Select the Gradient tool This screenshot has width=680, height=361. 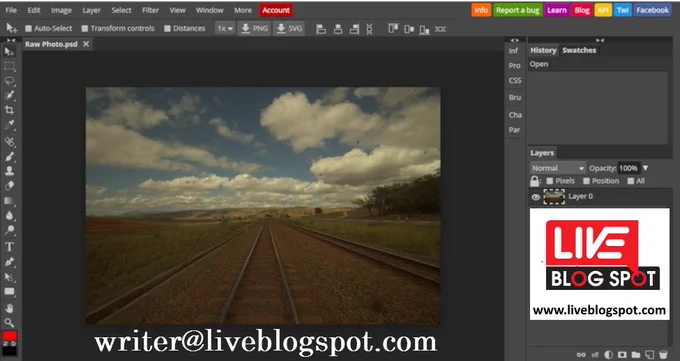9,201
